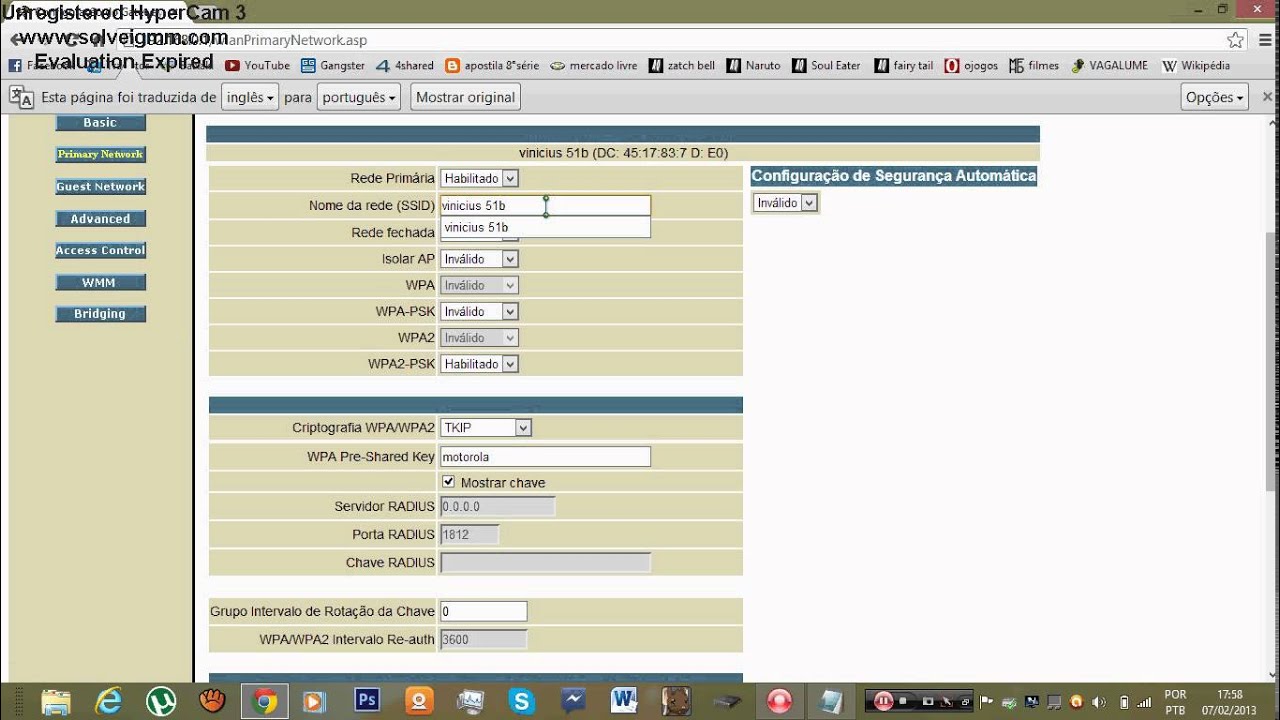1280x720 pixels.
Task: Switch to Google Chrome in the taskbar
Action: tap(265, 701)
